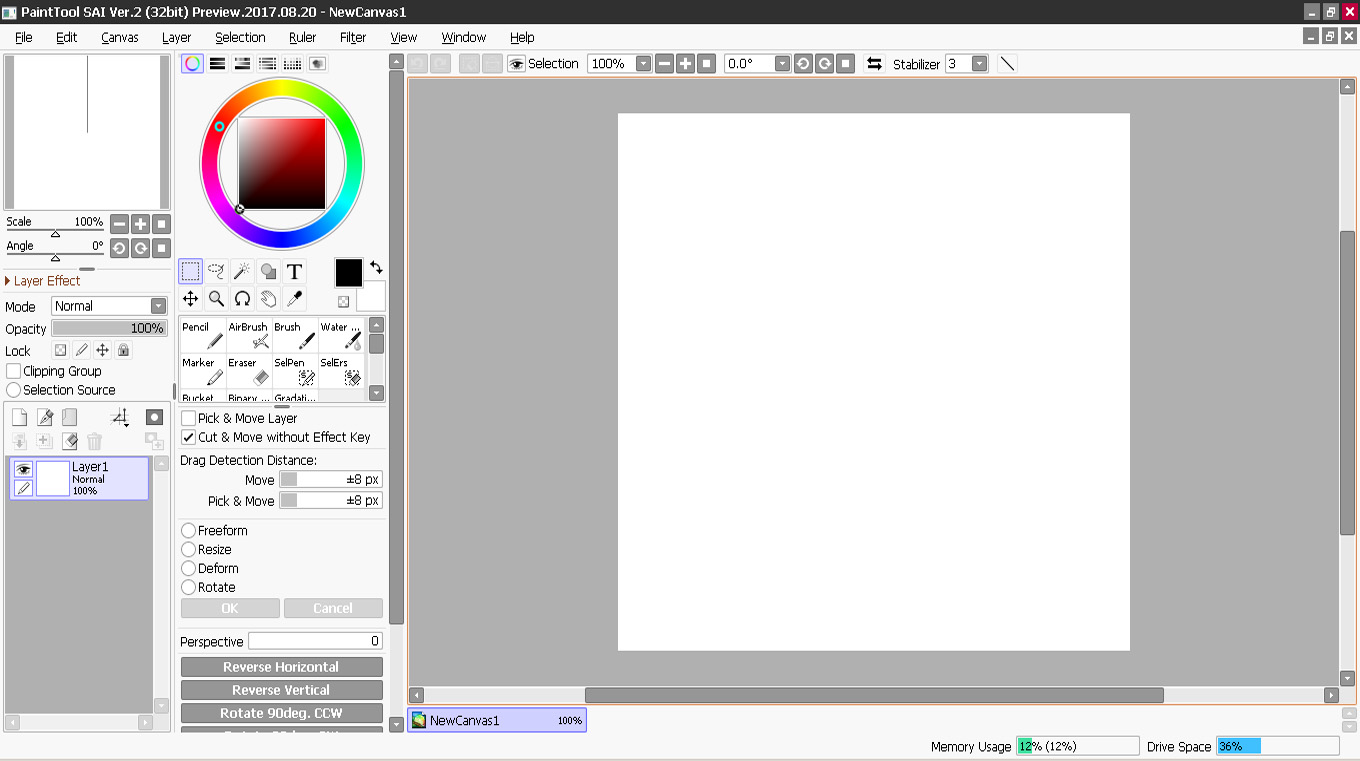Select the Deform transform option
Image resolution: width=1360 pixels, height=761 pixels.
point(188,569)
